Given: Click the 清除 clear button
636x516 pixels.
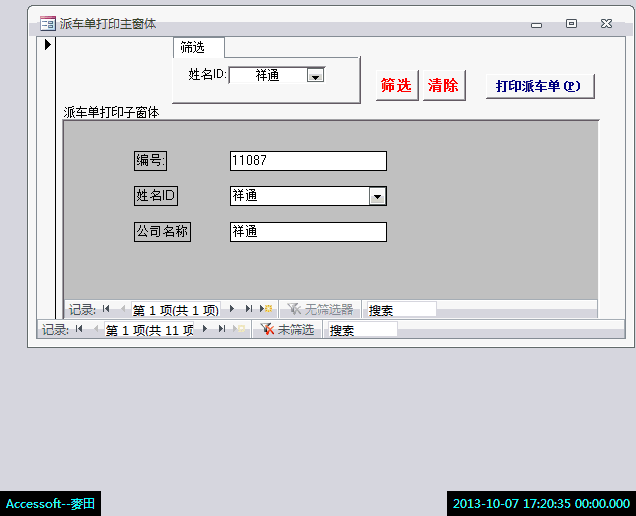Looking at the screenshot, I should click(444, 85).
